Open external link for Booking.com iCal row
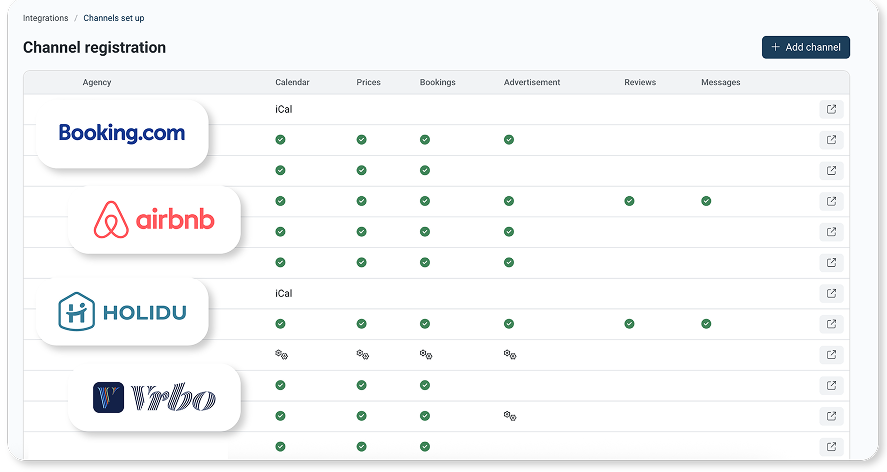887x472 pixels. [x=831, y=109]
